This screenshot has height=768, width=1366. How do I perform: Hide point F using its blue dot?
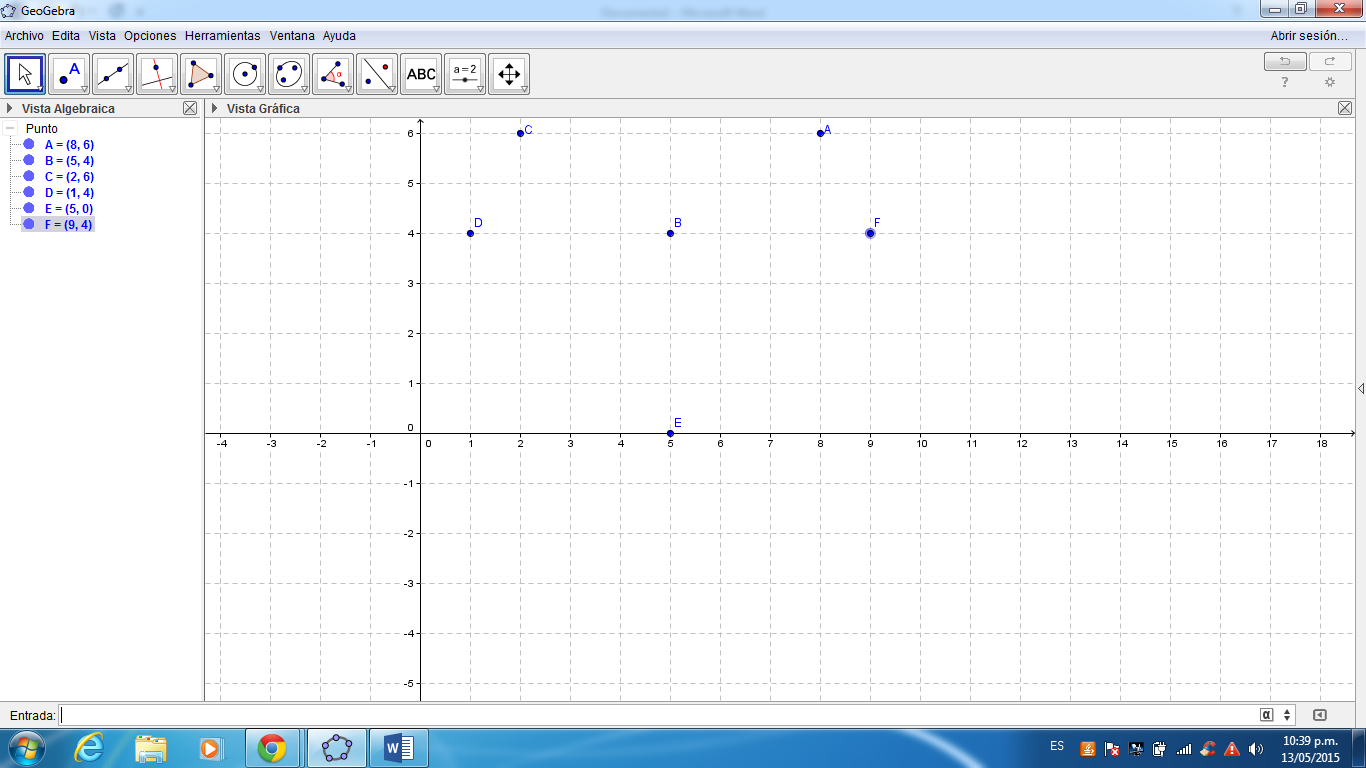point(28,224)
